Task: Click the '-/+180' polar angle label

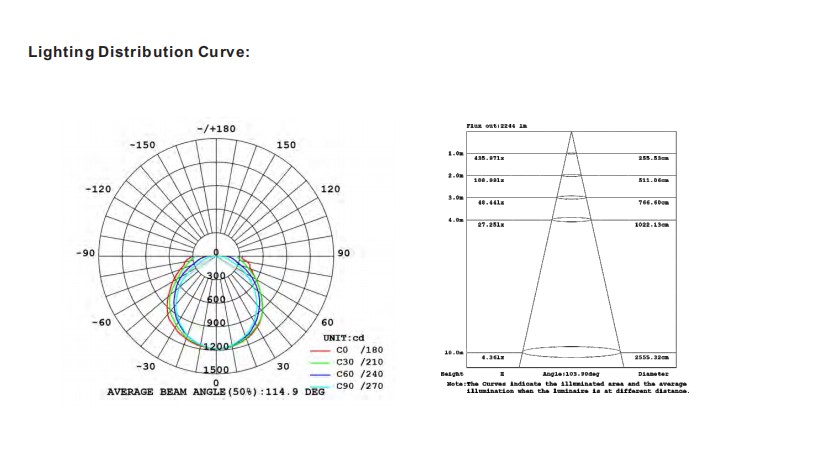Action: 216,129
